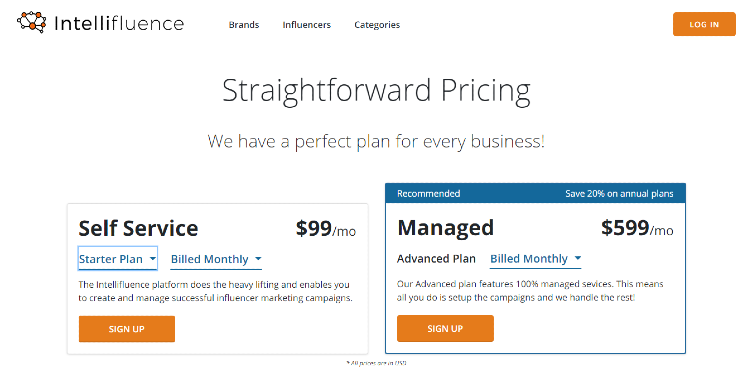Open the Brands menu item
This screenshot has width=750, height=368.
[244, 25]
